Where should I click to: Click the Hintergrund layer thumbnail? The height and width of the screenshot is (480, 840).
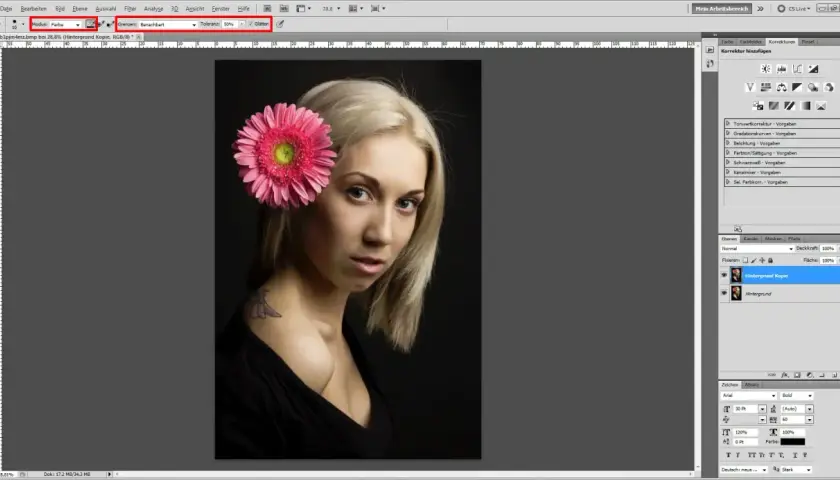tap(736, 293)
